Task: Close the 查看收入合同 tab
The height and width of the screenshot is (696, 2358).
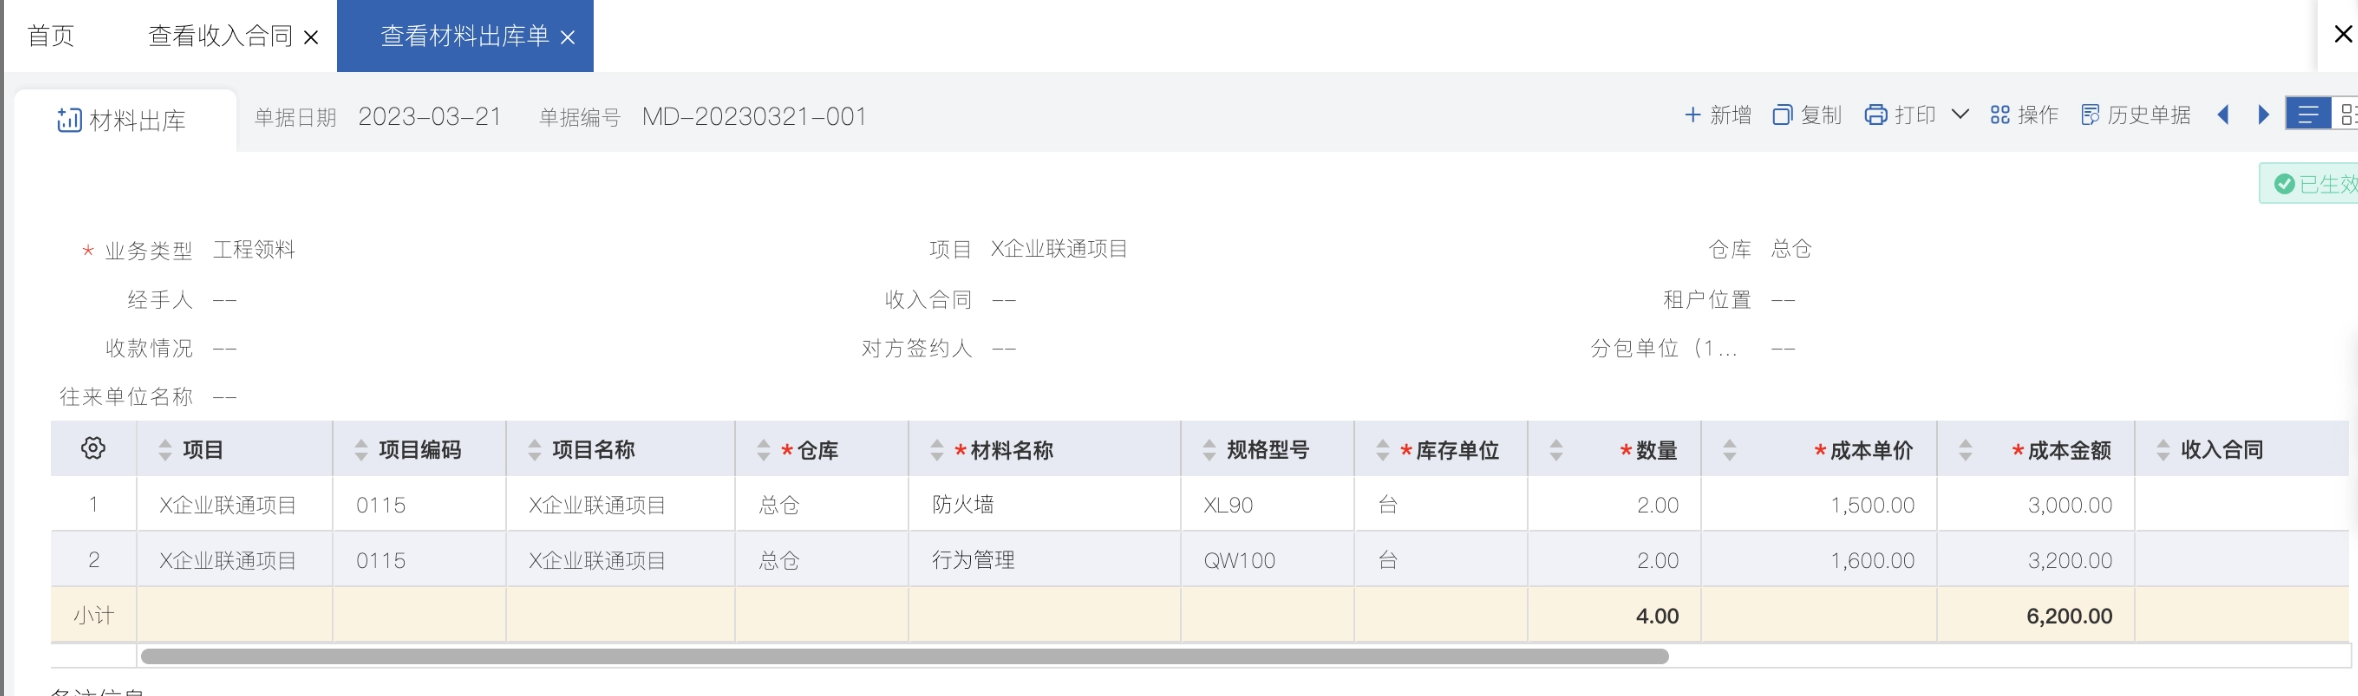Action: coord(311,37)
